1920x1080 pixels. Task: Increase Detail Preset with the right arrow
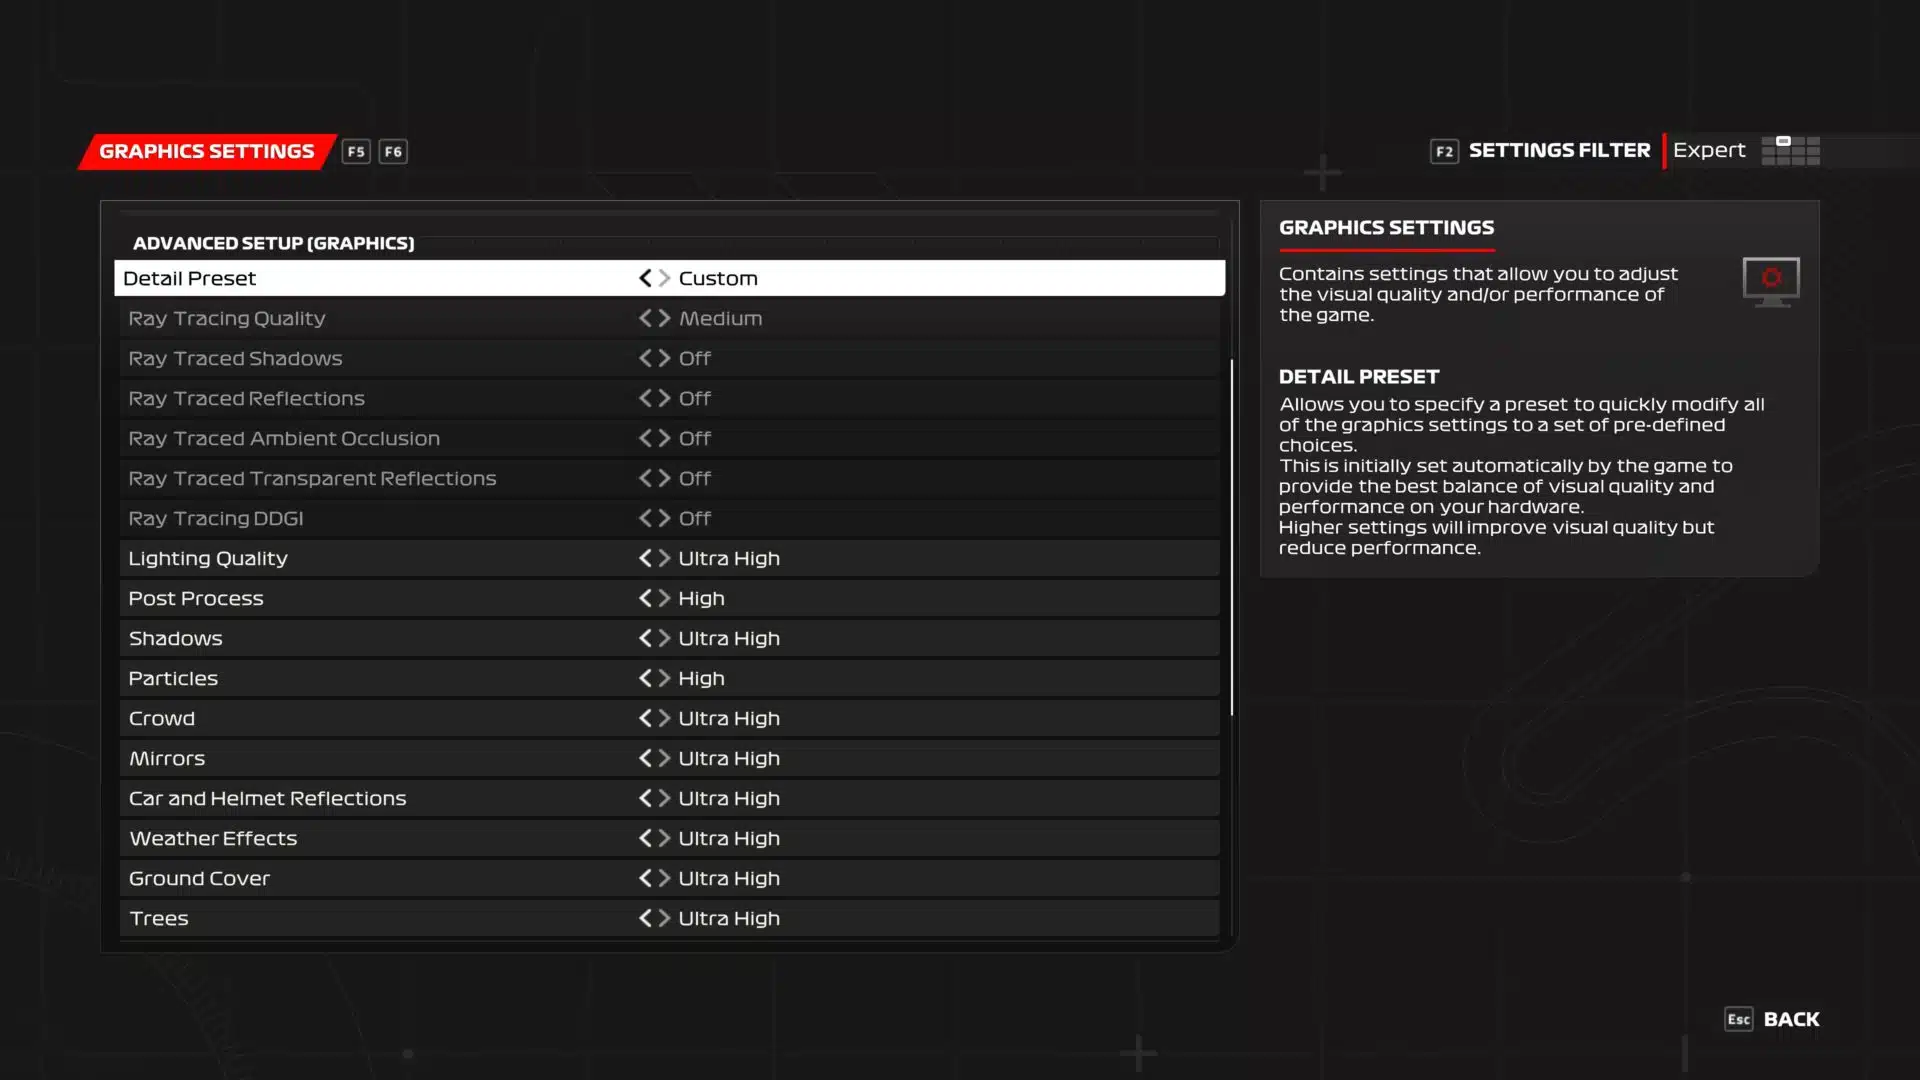click(x=663, y=278)
